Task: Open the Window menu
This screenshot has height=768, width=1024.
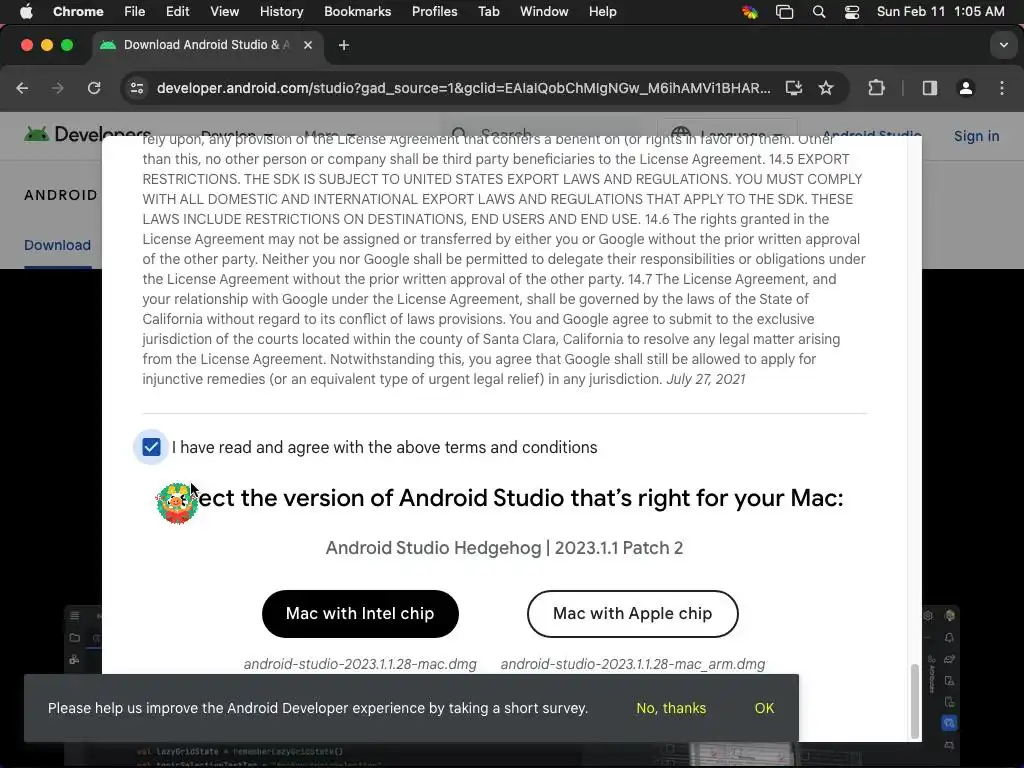Action: (x=544, y=11)
